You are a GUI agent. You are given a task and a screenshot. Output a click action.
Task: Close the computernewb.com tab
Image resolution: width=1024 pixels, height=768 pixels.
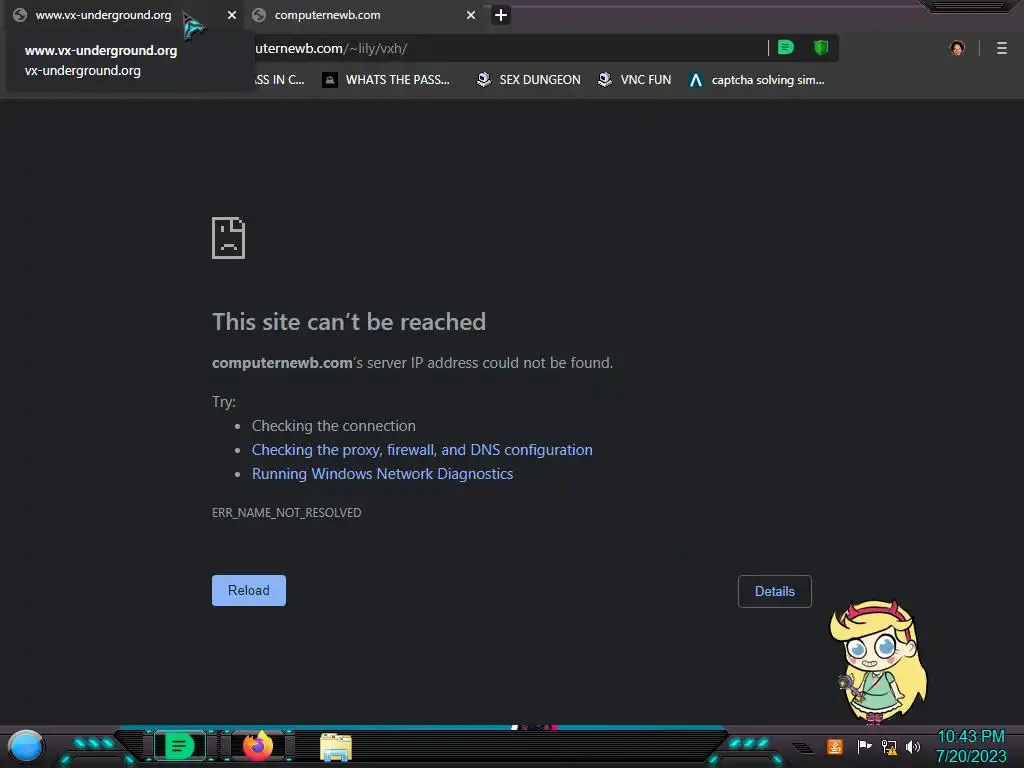(471, 15)
